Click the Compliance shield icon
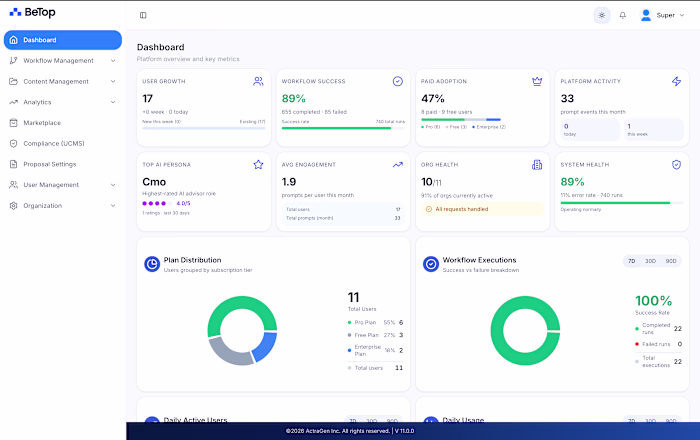 click(x=13, y=143)
